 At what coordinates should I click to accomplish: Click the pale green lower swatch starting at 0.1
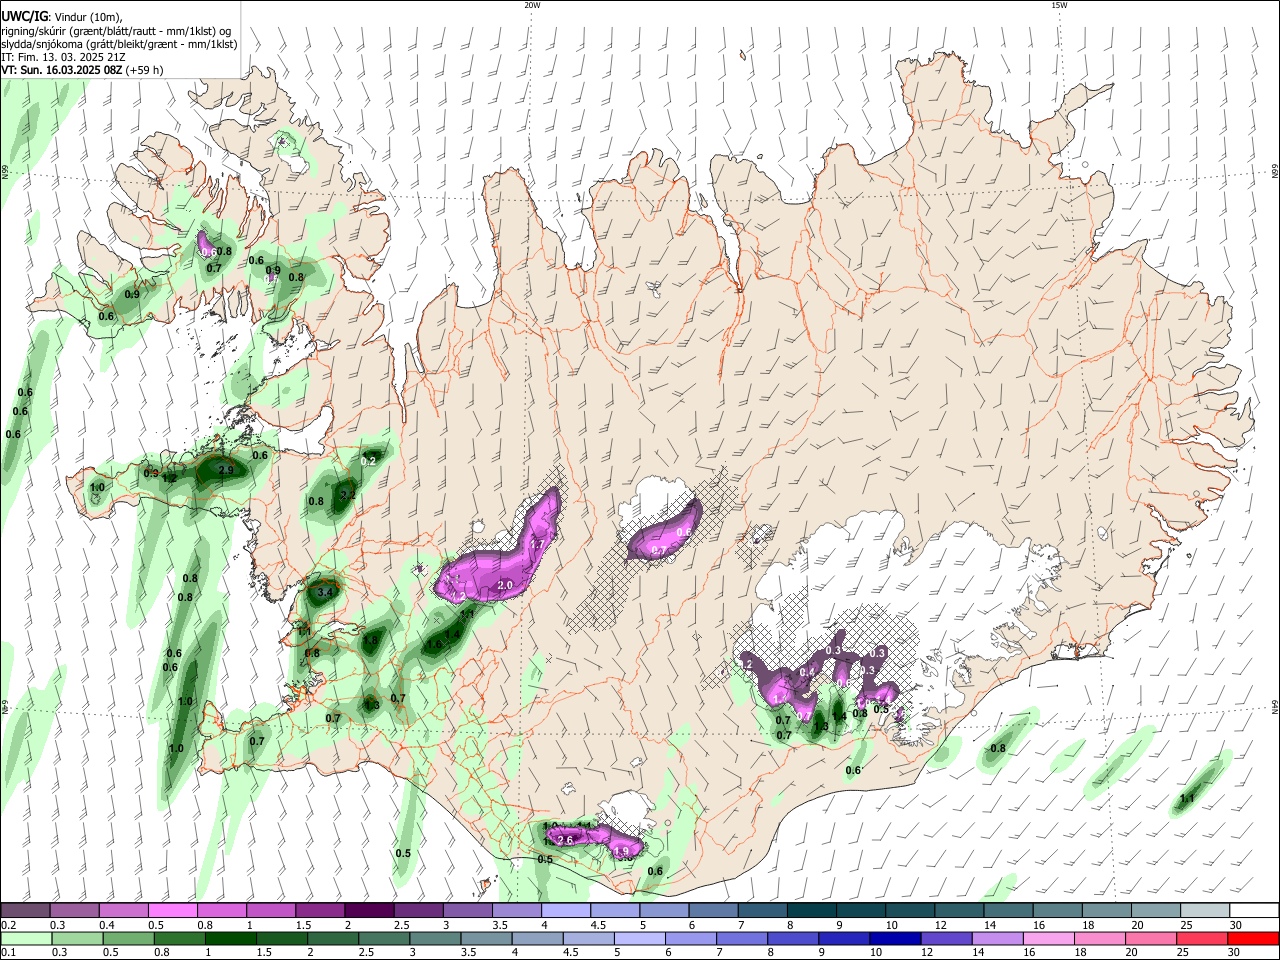click(25, 939)
